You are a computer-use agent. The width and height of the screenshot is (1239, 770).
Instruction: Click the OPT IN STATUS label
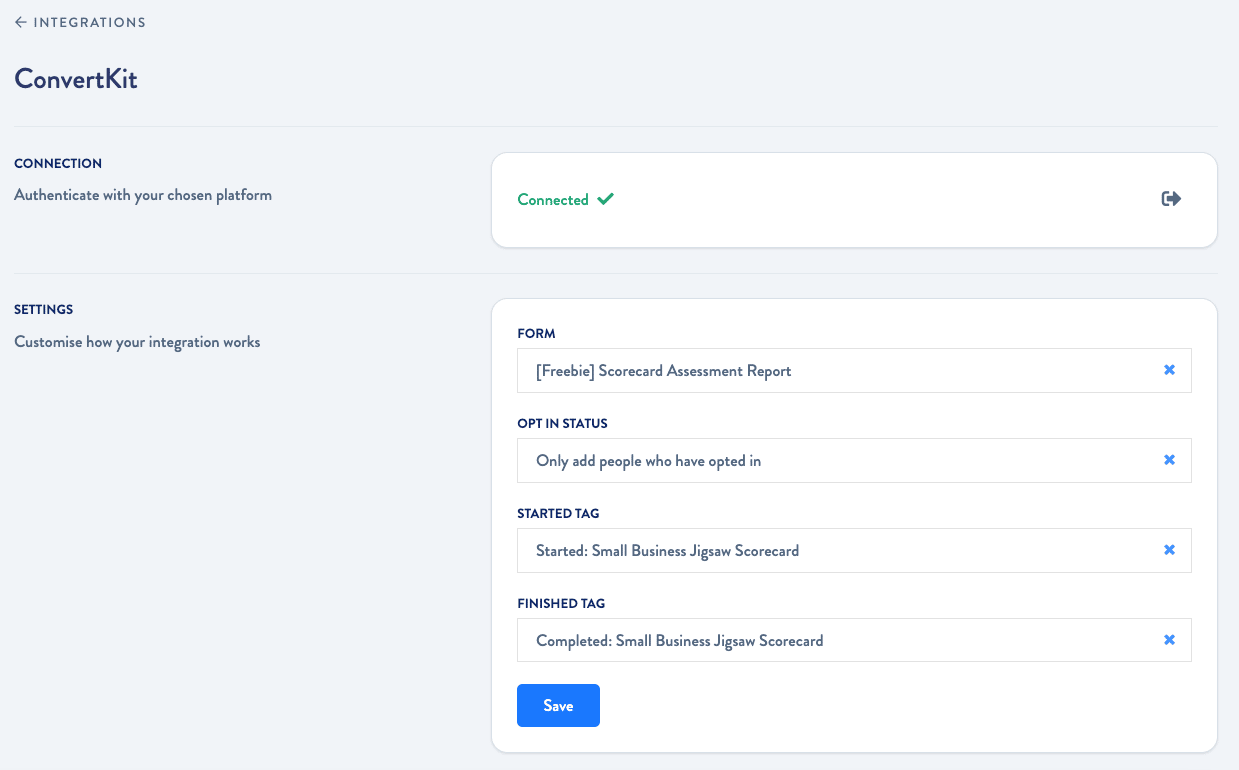point(562,423)
